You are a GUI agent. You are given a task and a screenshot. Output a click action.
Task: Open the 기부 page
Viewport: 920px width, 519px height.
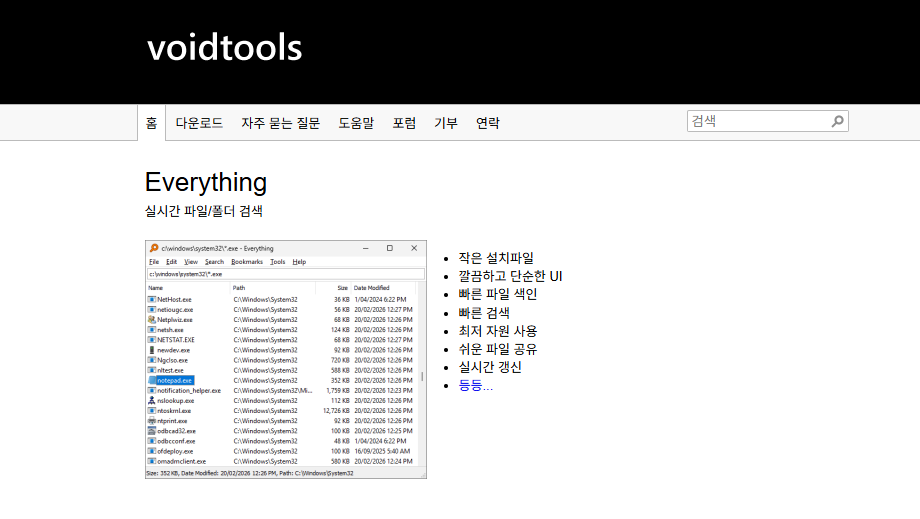coord(446,123)
